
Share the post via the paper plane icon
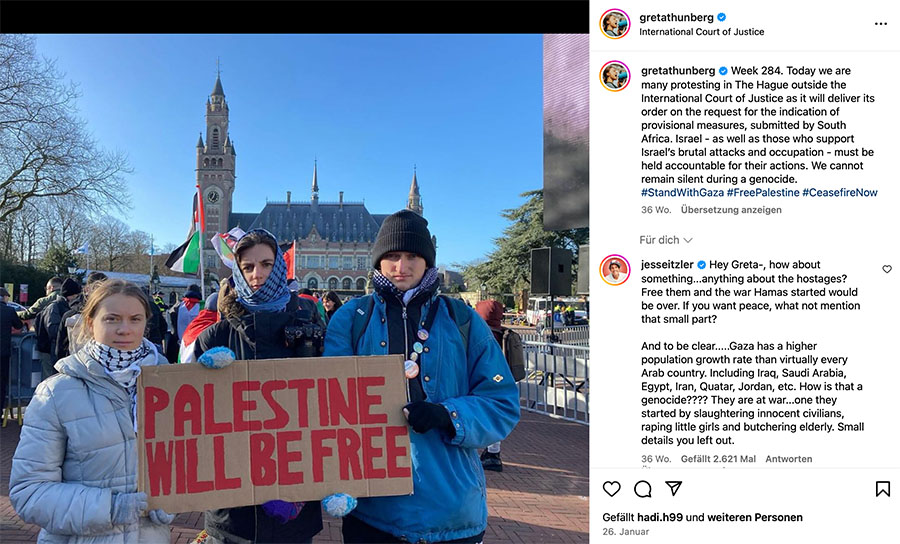point(673,488)
